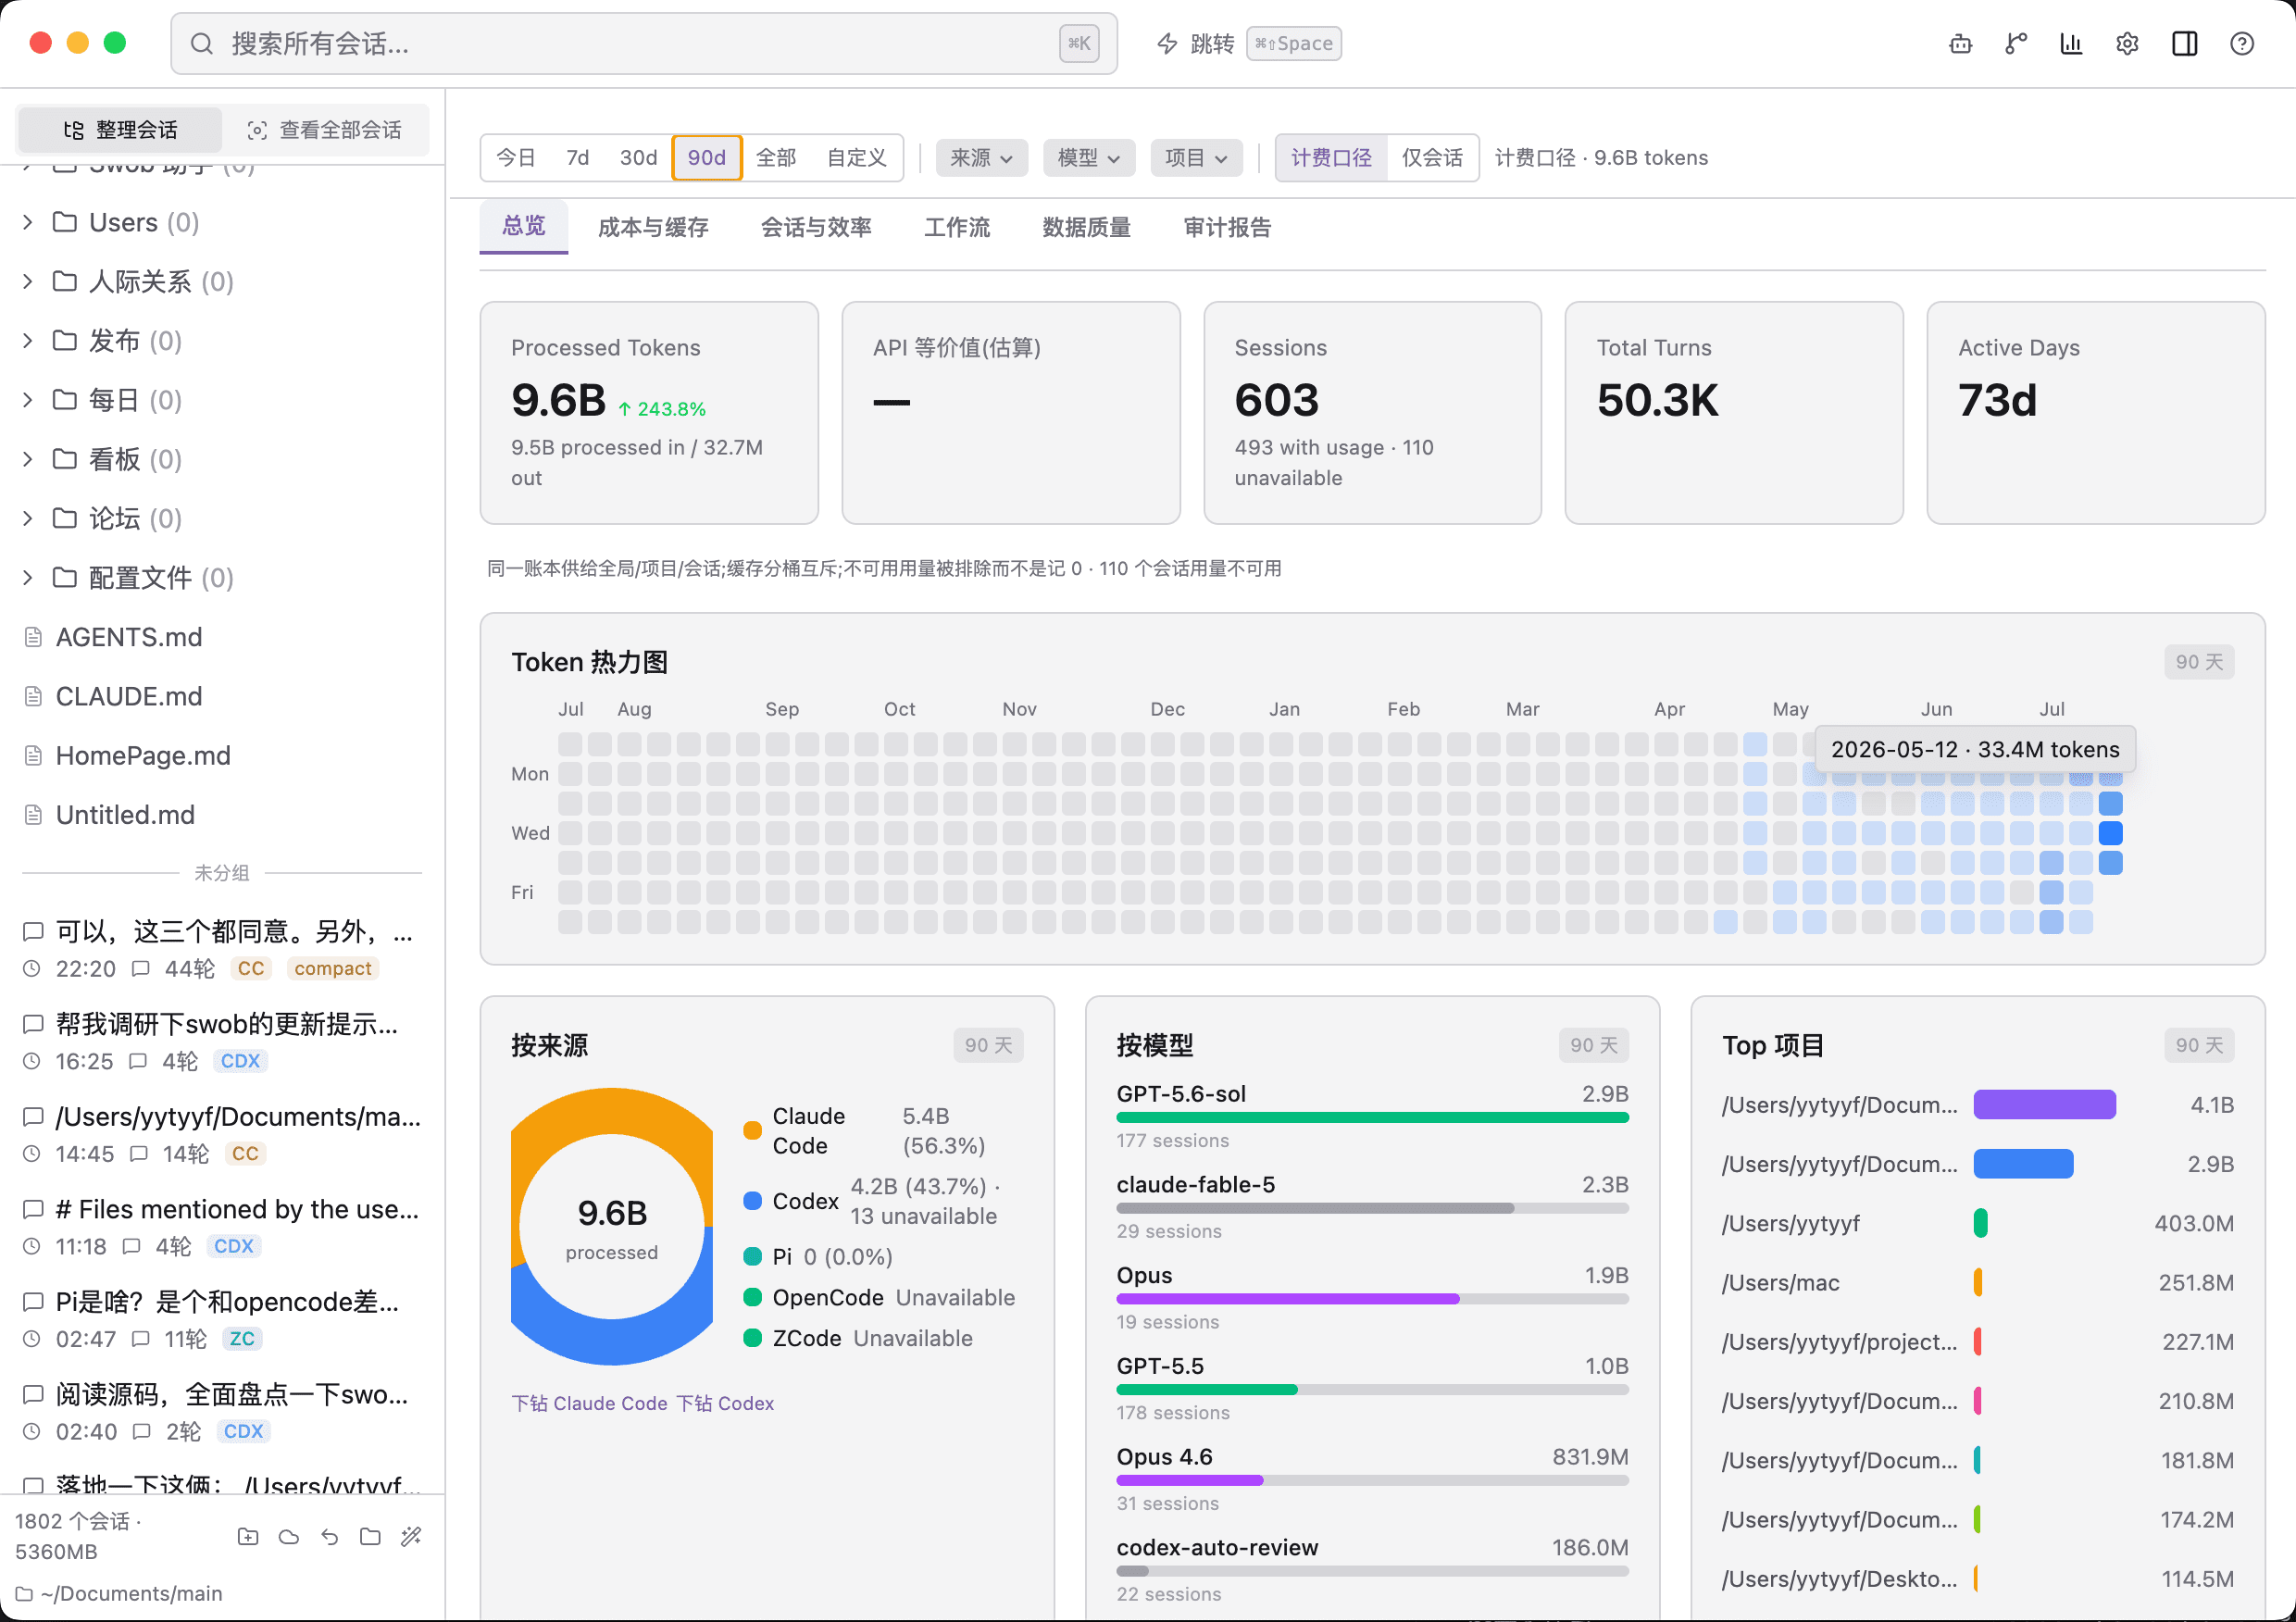Click the CC badge on the 22:20 session
This screenshot has width=2296, height=1622.
(251, 968)
